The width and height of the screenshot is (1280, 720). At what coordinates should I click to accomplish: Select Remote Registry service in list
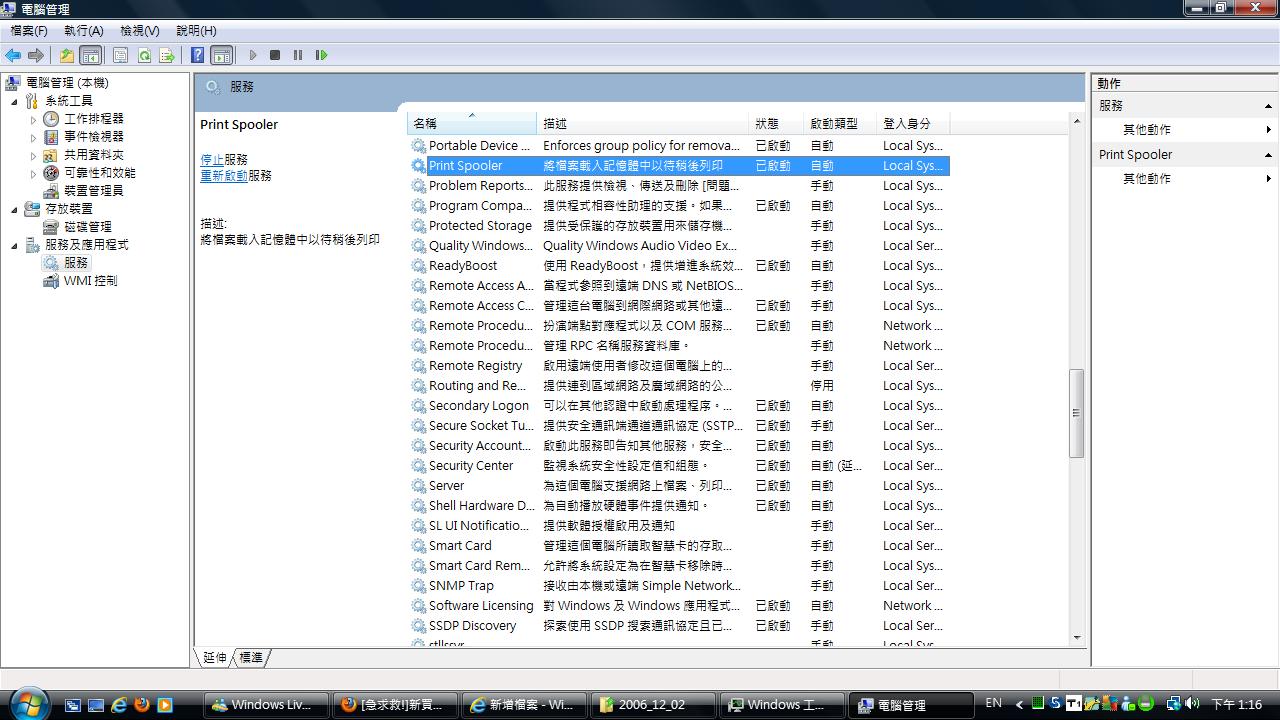[475, 366]
